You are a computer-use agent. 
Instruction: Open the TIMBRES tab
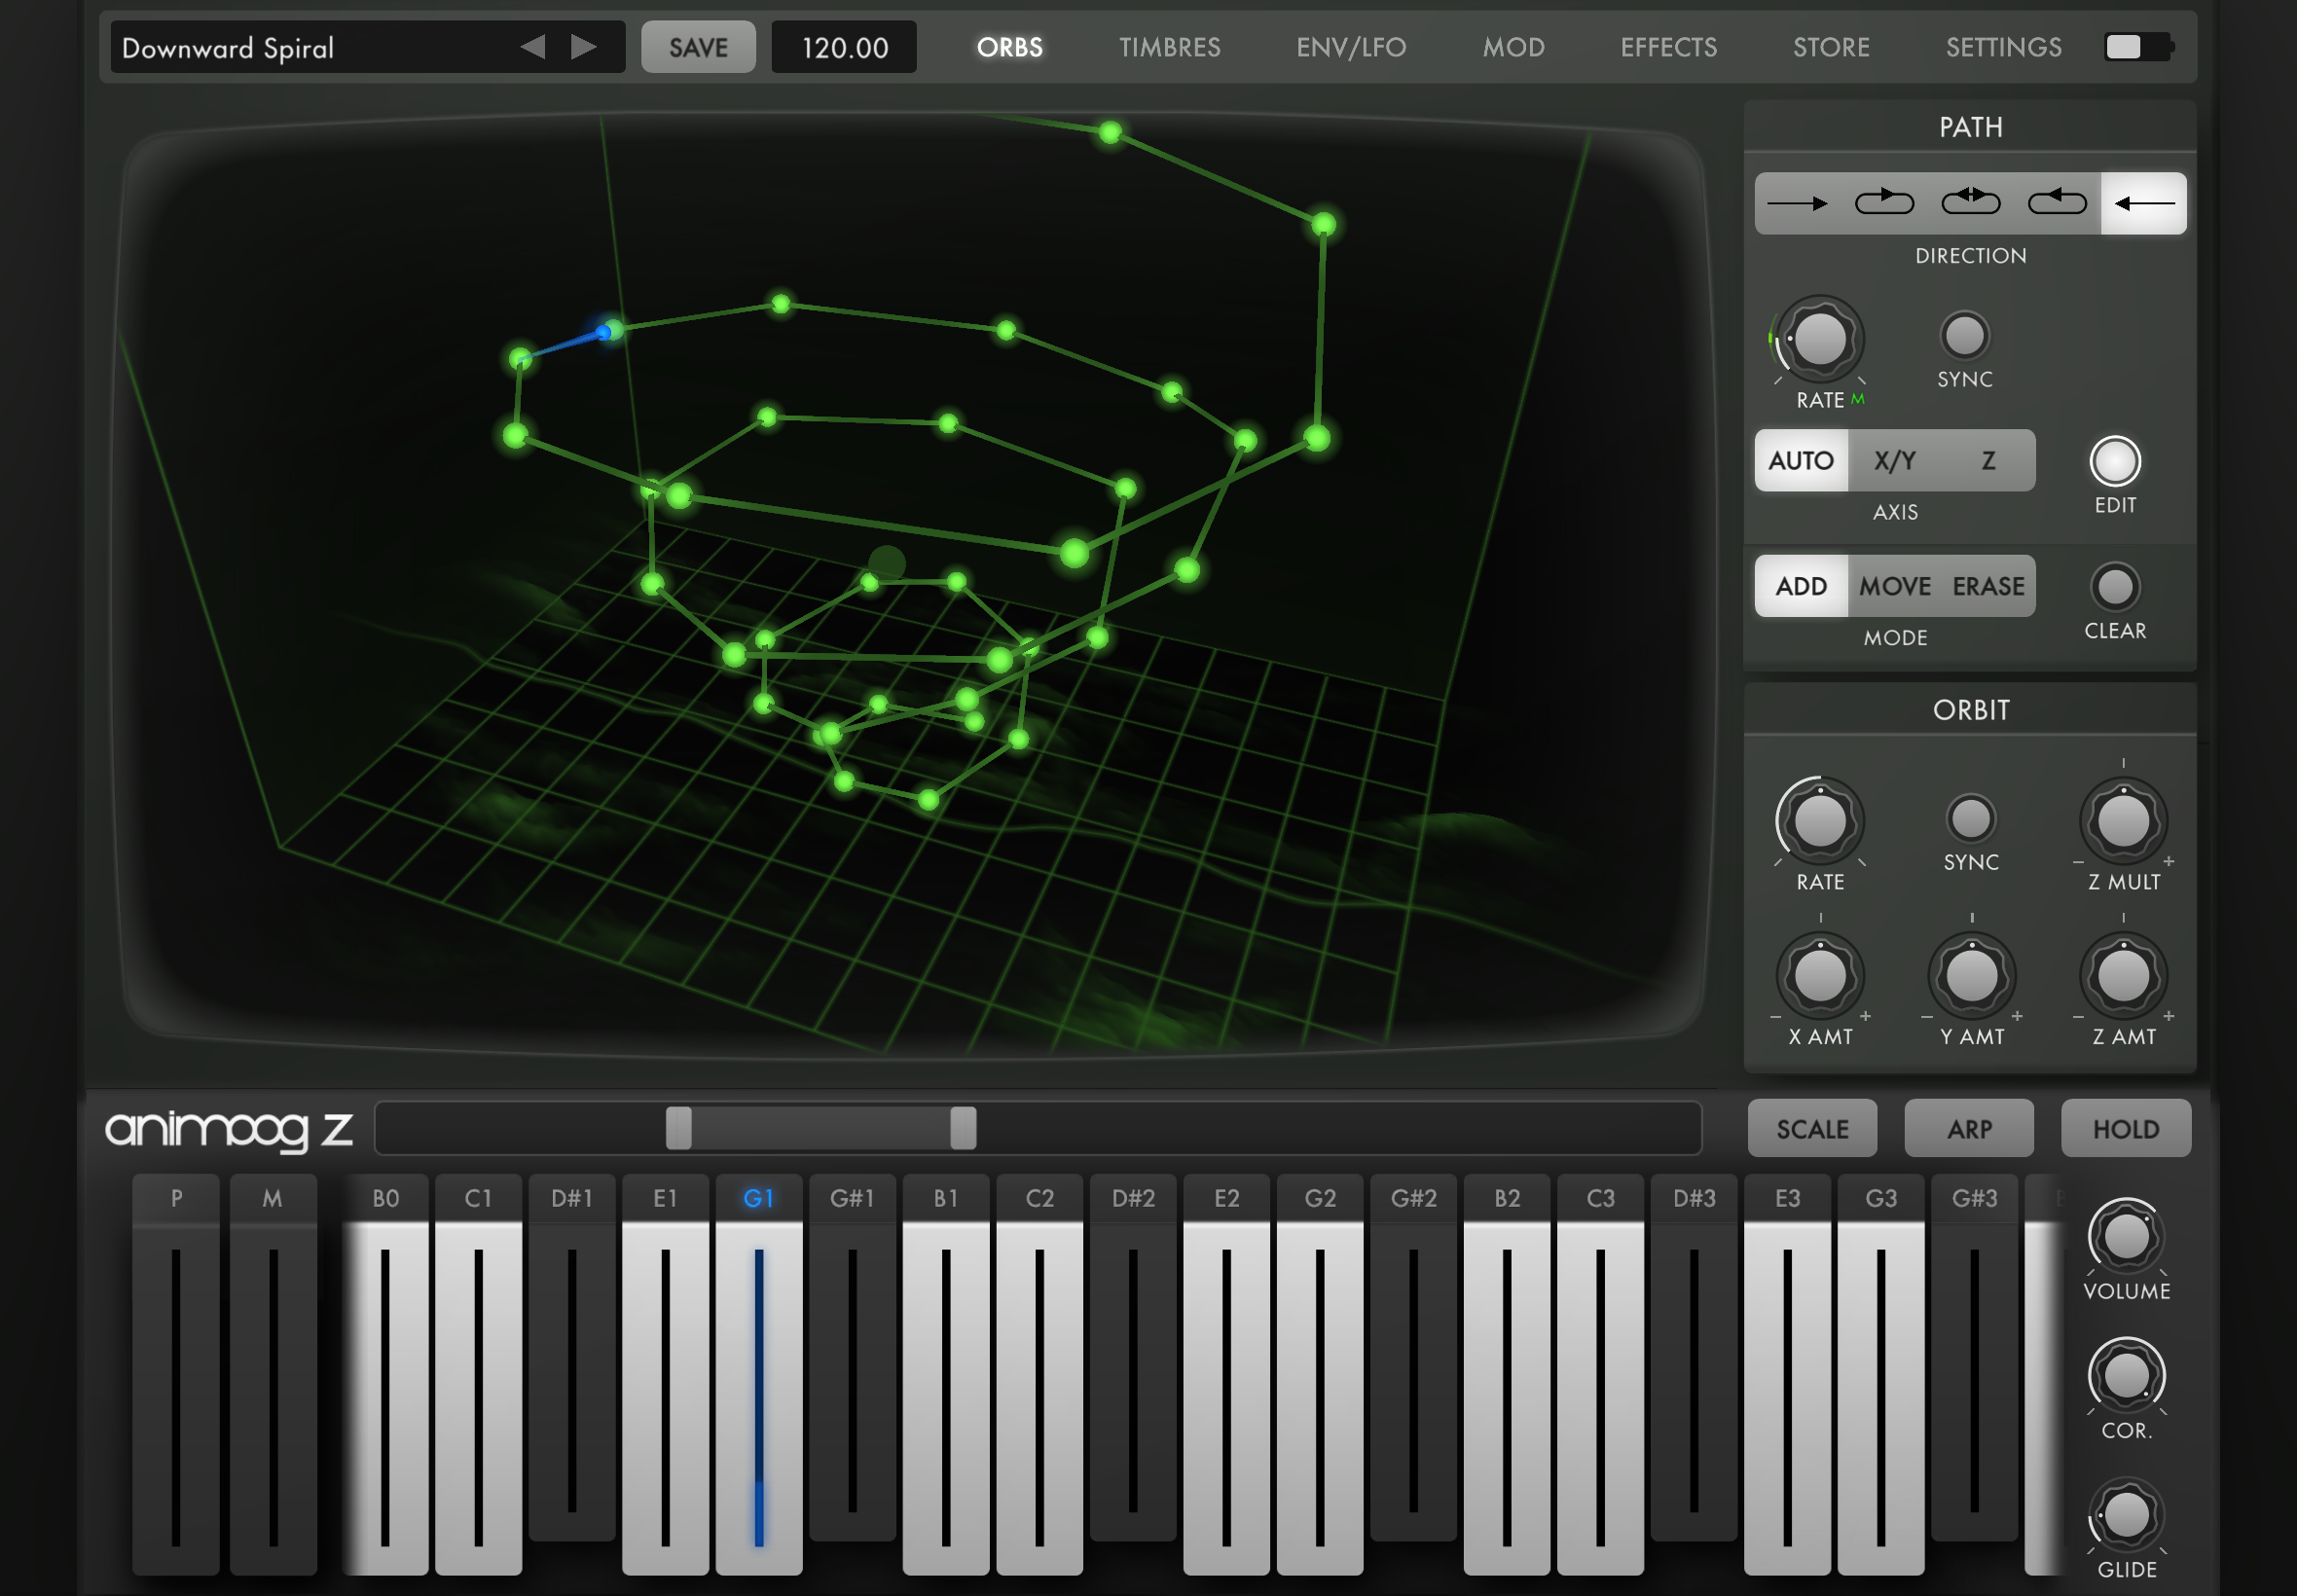pyautogui.click(x=1169, y=47)
